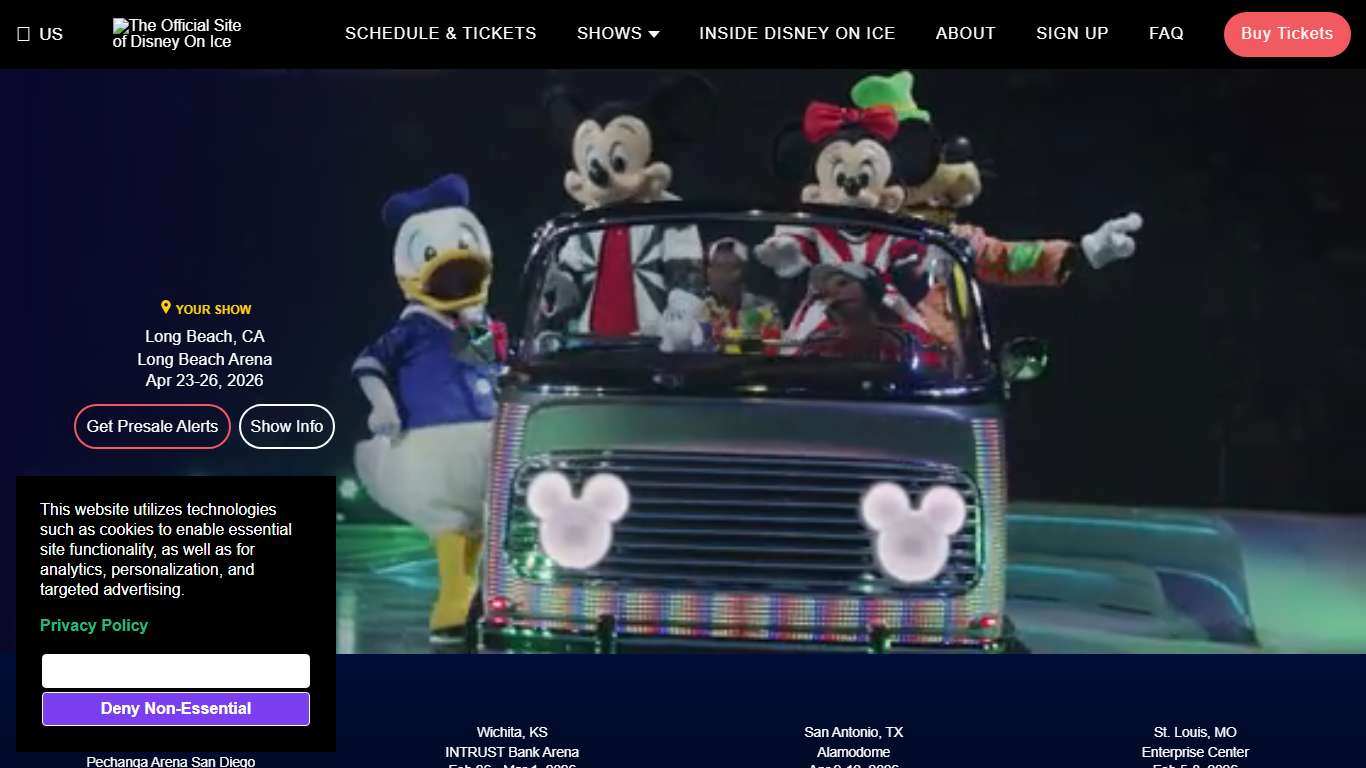This screenshot has height=768, width=1366.
Task: Click Deny Non-Essential cookies
Action: [x=175, y=708]
